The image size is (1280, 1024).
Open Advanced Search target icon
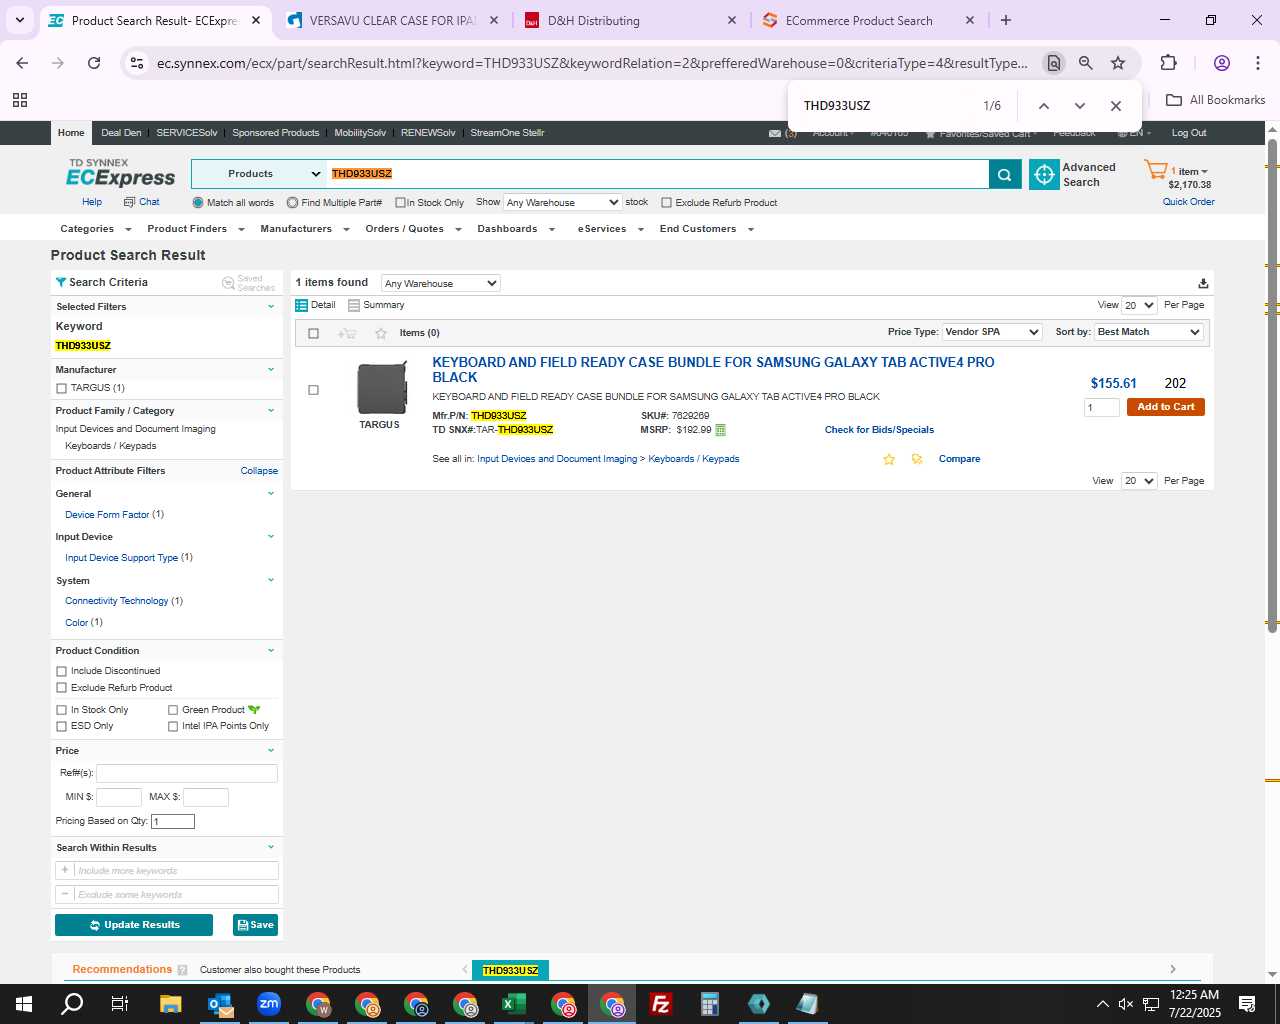coord(1044,175)
